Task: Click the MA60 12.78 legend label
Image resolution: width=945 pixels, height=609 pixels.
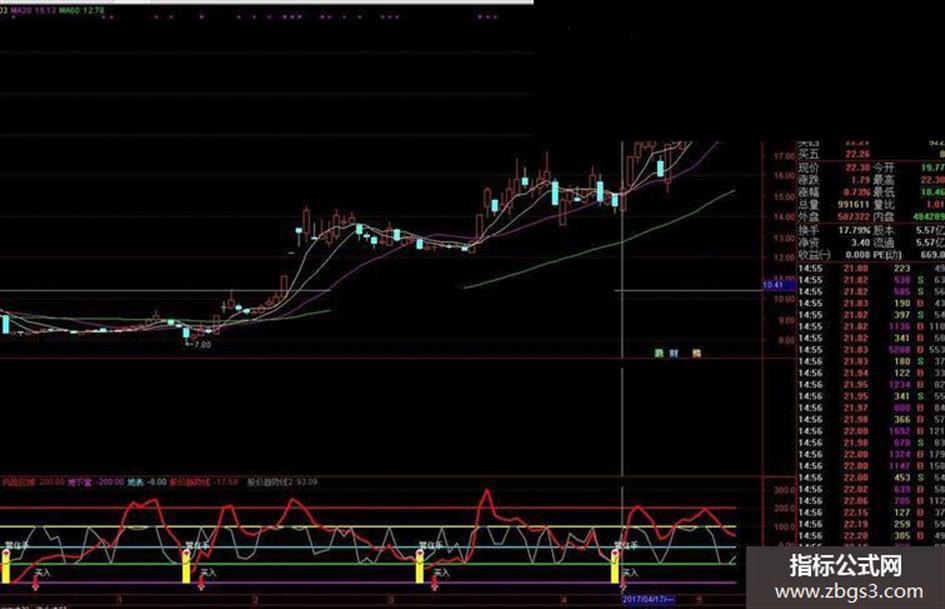Action: point(83,11)
